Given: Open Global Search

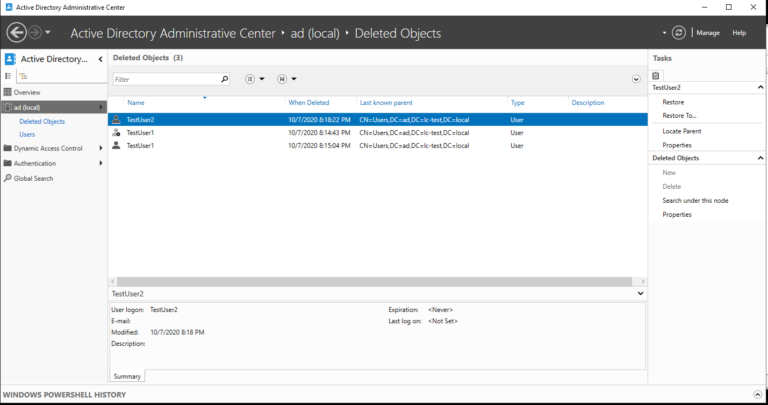Looking at the screenshot, I should point(33,178).
